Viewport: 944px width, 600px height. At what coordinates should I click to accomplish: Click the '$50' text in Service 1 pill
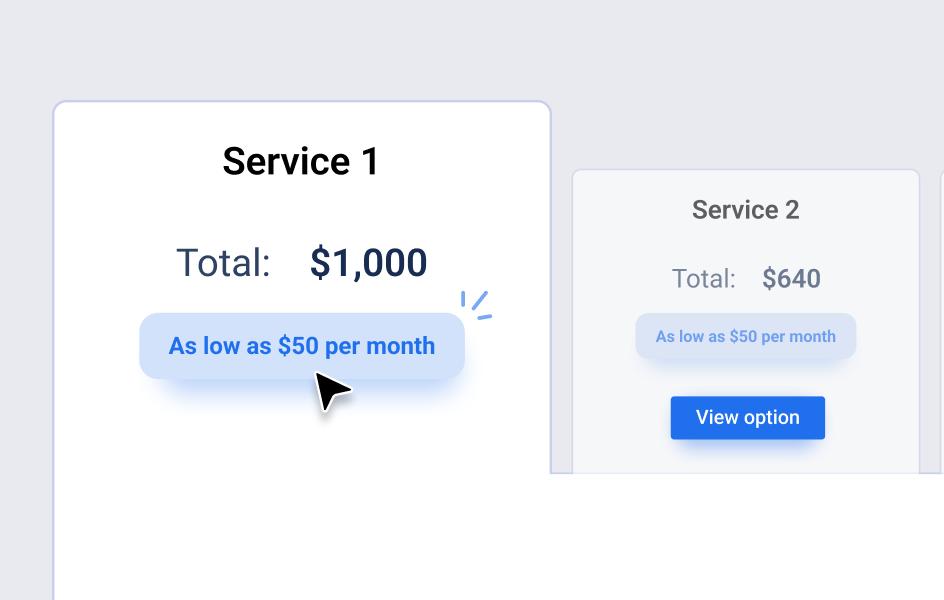click(x=298, y=346)
